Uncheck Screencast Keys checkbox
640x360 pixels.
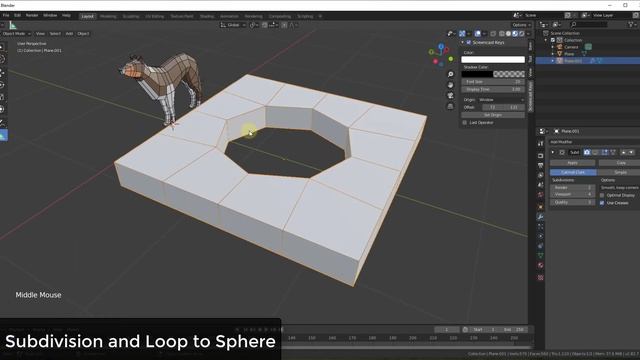coord(469,42)
